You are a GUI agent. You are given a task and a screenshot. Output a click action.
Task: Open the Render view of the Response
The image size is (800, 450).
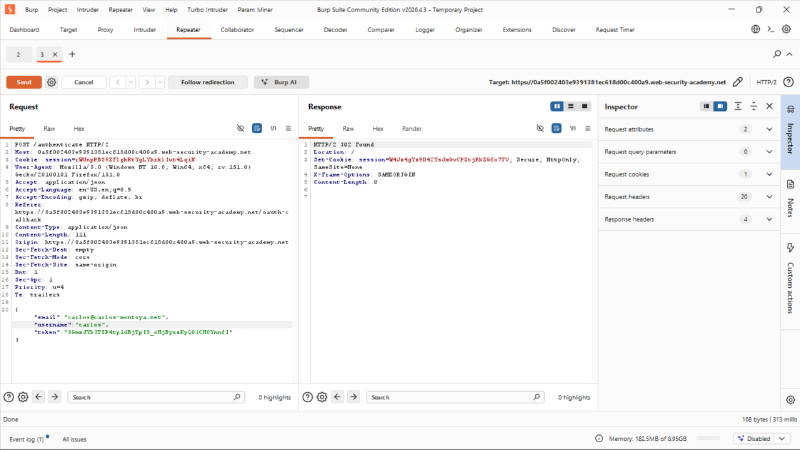pos(412,129)
